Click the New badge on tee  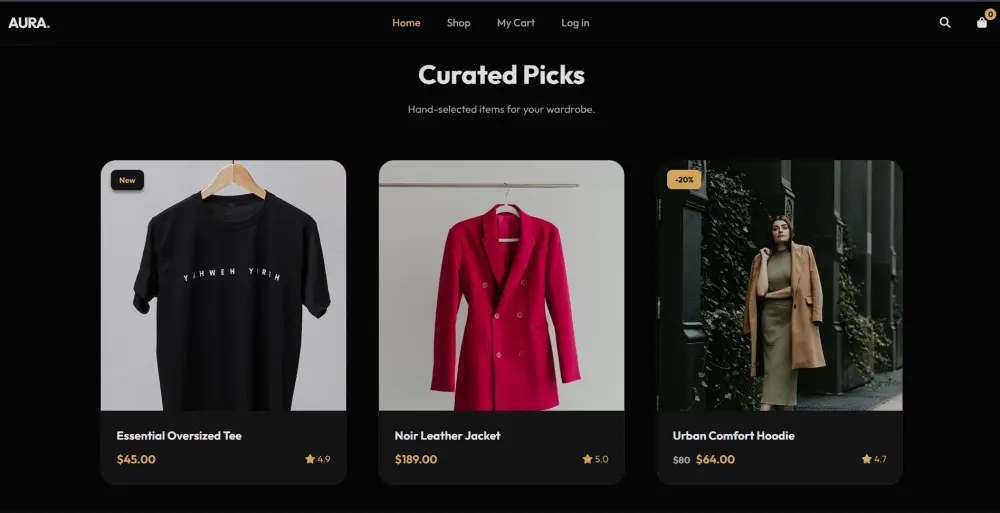(128, 180)
